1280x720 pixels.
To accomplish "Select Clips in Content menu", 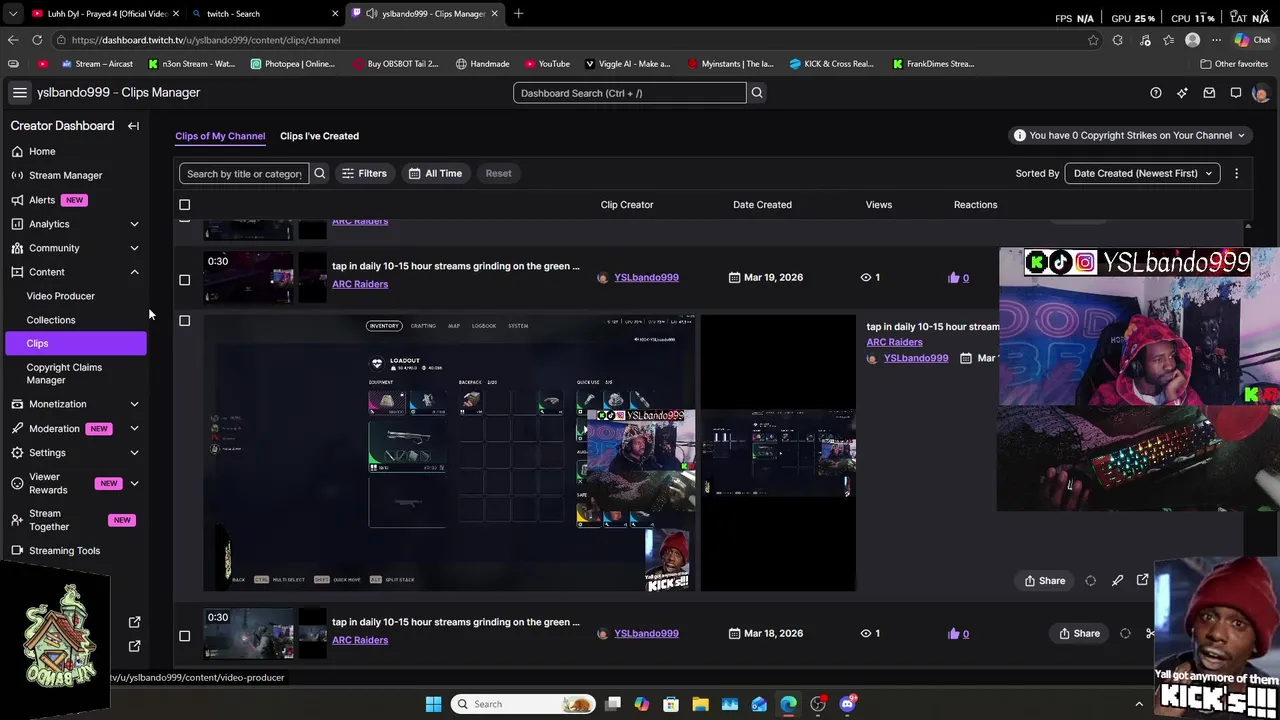I will (x=75, y=343).
